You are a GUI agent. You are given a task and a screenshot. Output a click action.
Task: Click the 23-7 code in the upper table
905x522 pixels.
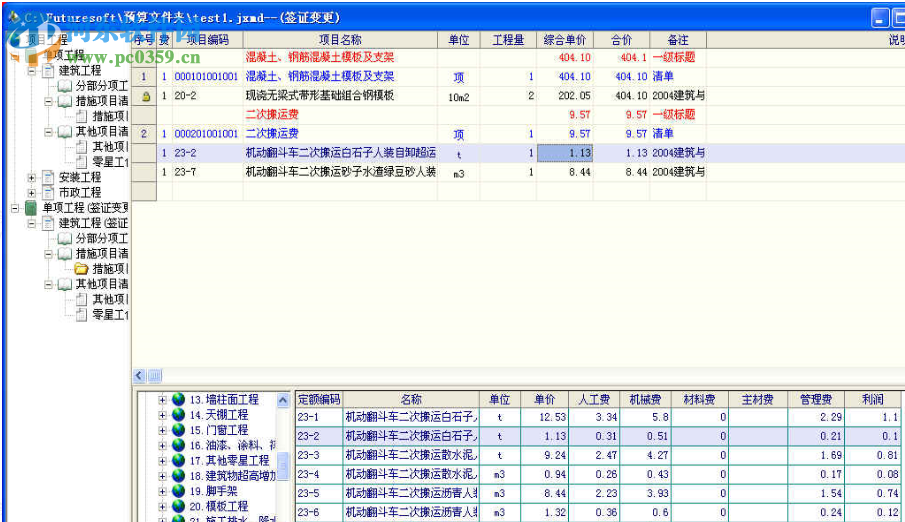coord(185,172)
